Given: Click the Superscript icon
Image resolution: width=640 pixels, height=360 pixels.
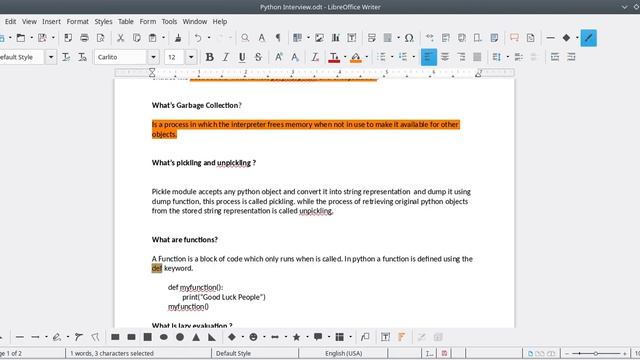Looking at the screenshot, I should point(278,57).
